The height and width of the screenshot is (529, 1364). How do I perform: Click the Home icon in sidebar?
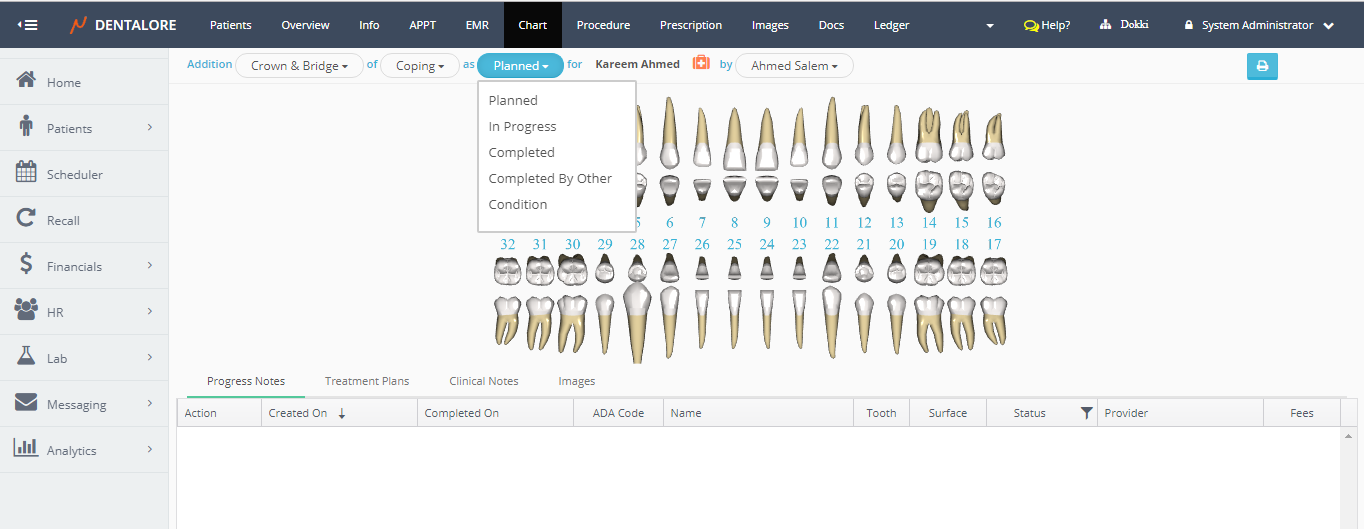(27, 81)
